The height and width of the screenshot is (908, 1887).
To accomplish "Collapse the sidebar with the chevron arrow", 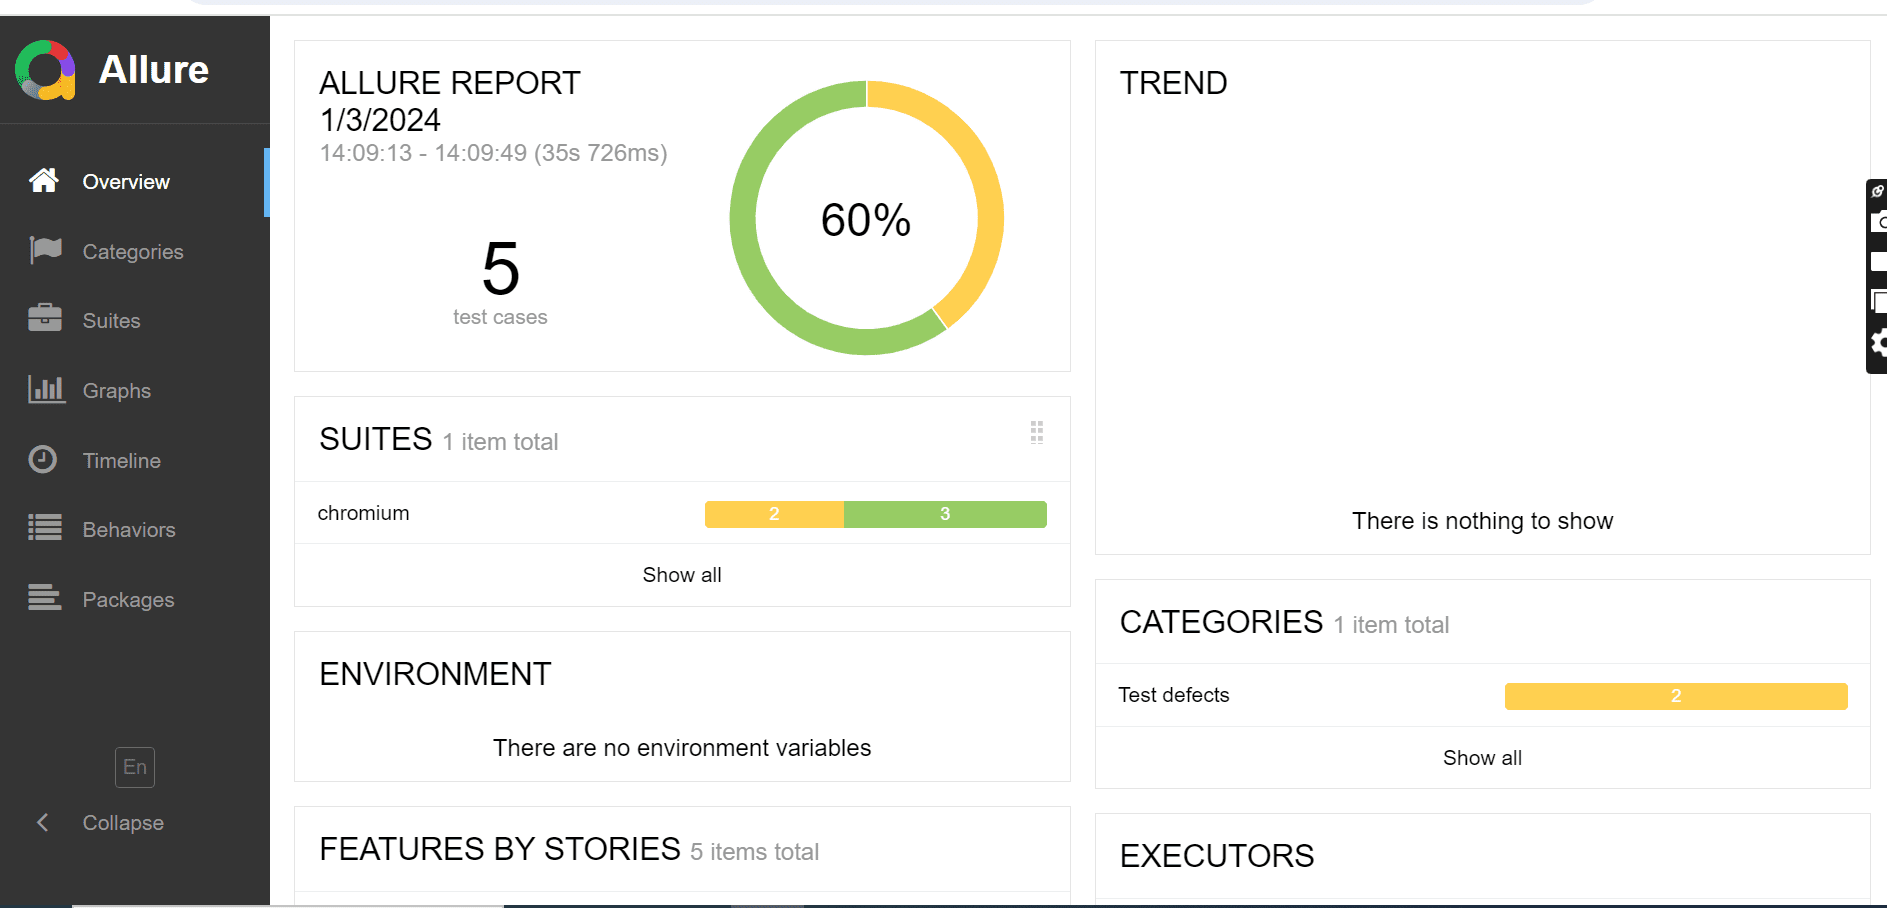I will point(42,822).
